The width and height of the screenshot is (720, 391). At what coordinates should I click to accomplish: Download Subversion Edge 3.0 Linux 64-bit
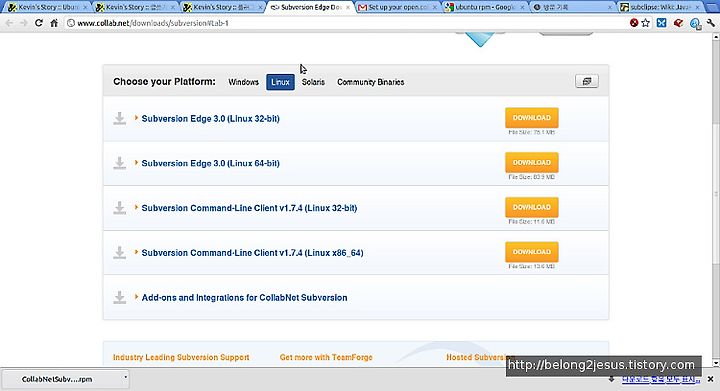pyautogui.click(x=532, y=162)
